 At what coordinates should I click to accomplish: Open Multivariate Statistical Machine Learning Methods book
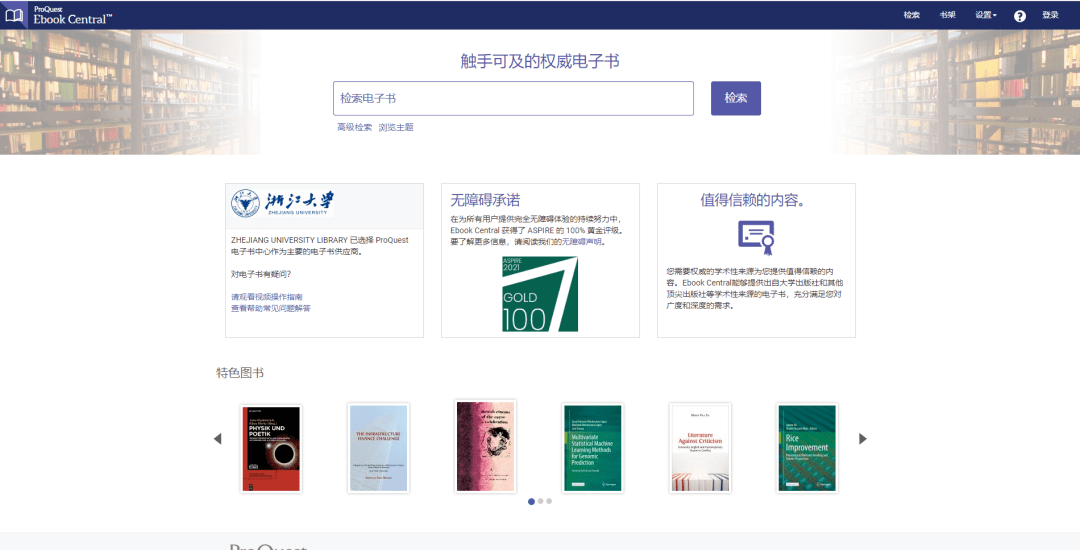click(x=593, y=448)
